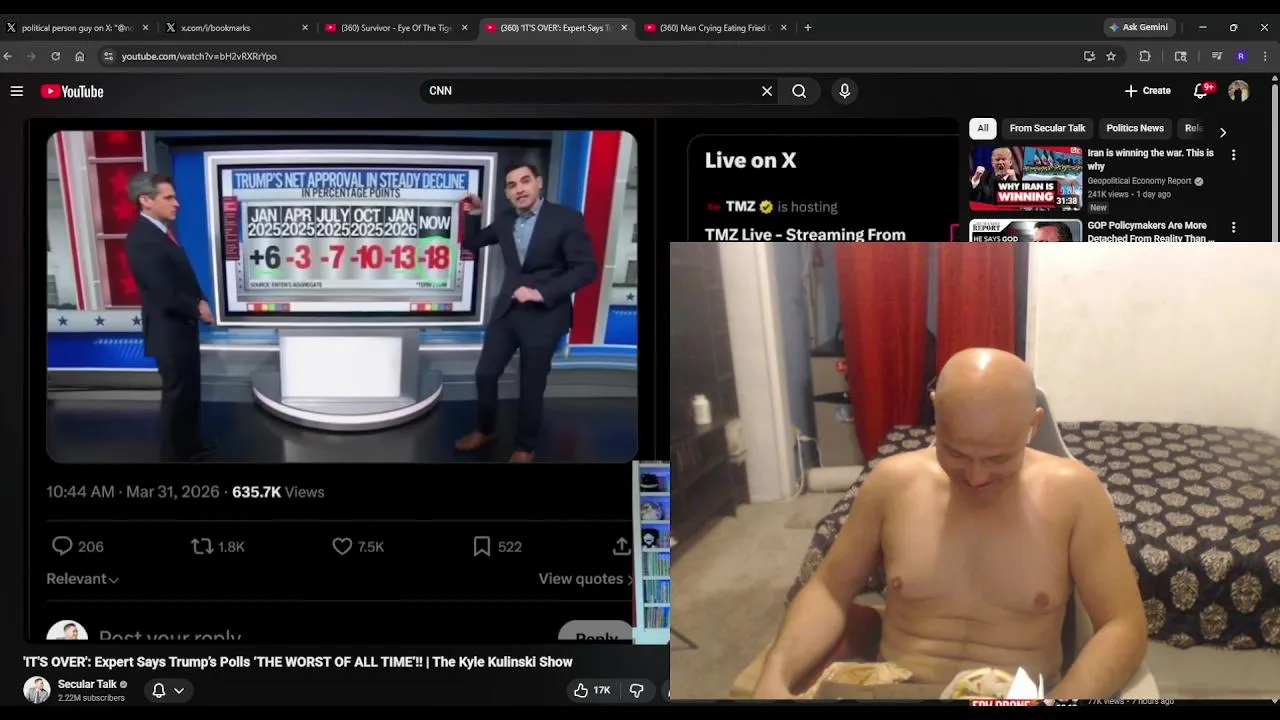1280x720 pixels.
Task: View site information icon in the address bar
Action: (108, 56)
